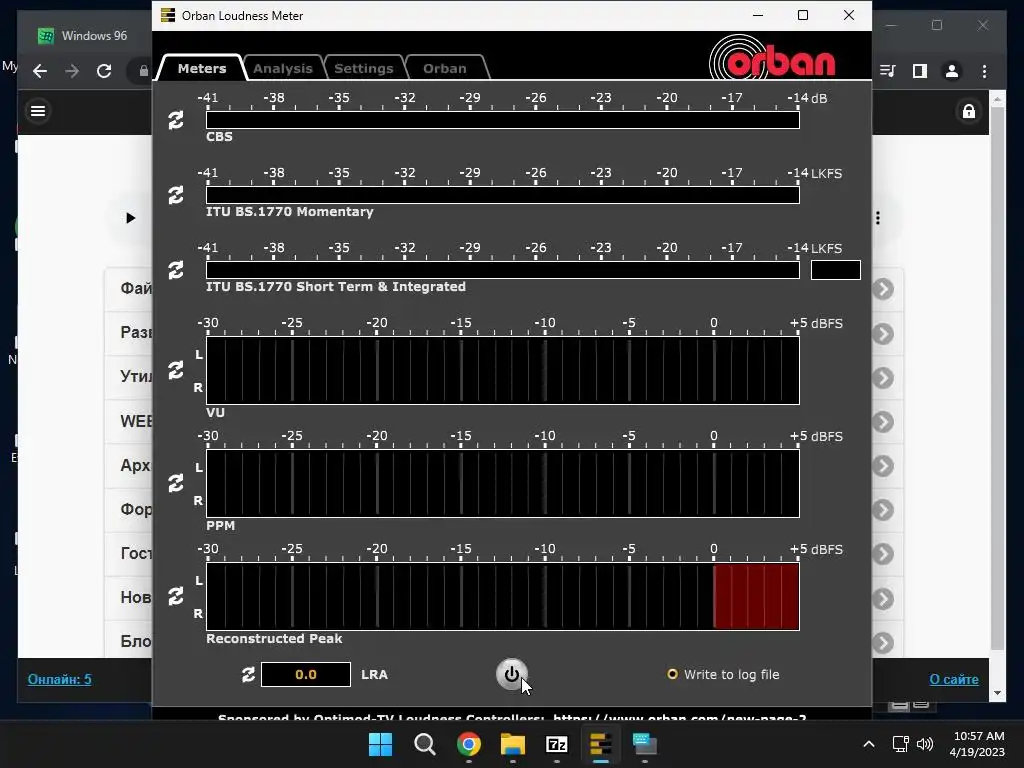Image resolution: width=1024 pixels, height=768 pixels.
Task: Expand the Раз row chevron
Action: pyautogui.click(x=883, y=334)
